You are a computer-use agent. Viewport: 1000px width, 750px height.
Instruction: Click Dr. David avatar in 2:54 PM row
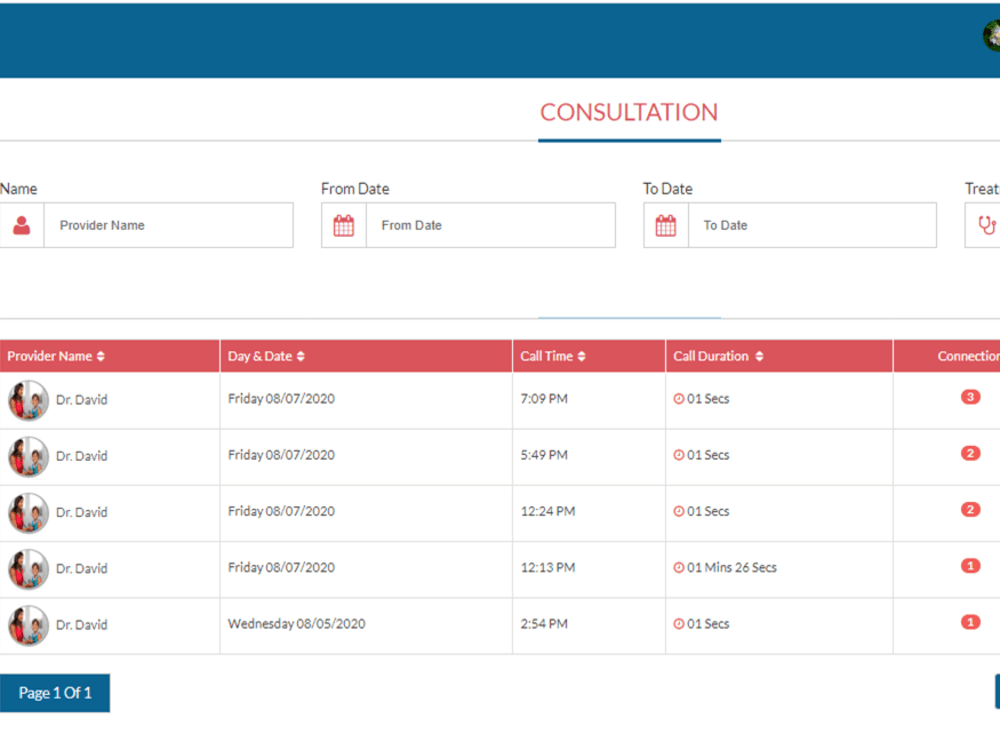[x=29, y=625]
